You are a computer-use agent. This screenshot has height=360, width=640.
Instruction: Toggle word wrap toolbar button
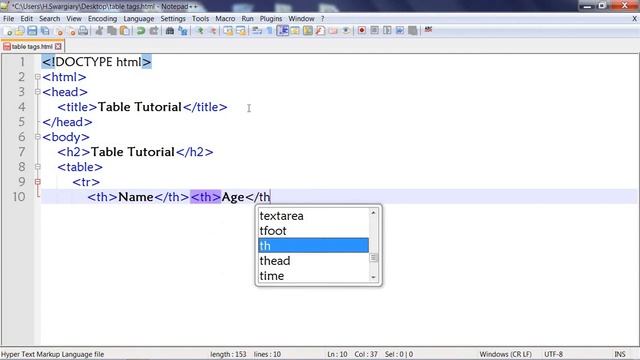coord(257,31)
